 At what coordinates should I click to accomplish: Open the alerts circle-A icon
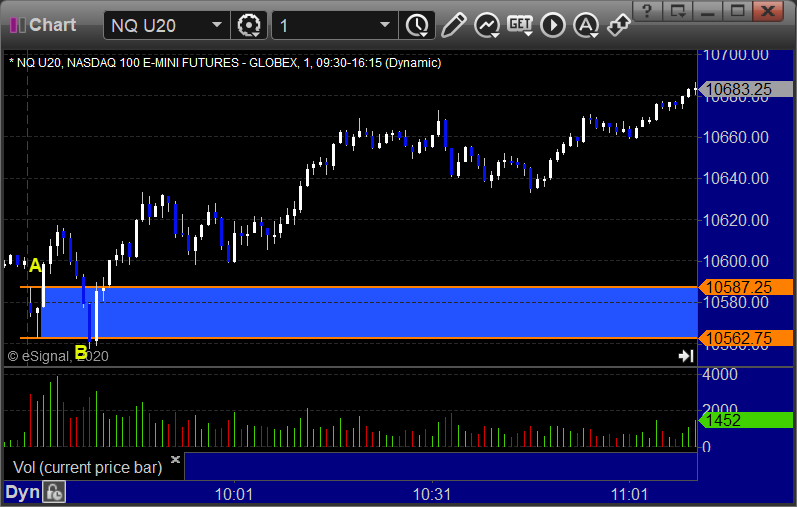tap(586, 25)
